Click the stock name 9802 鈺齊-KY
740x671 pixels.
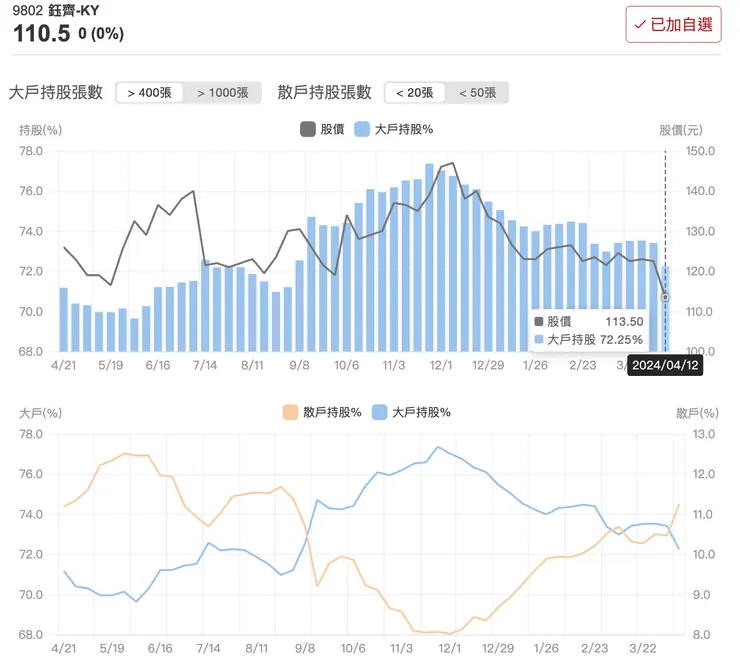[x=56, y=10]
